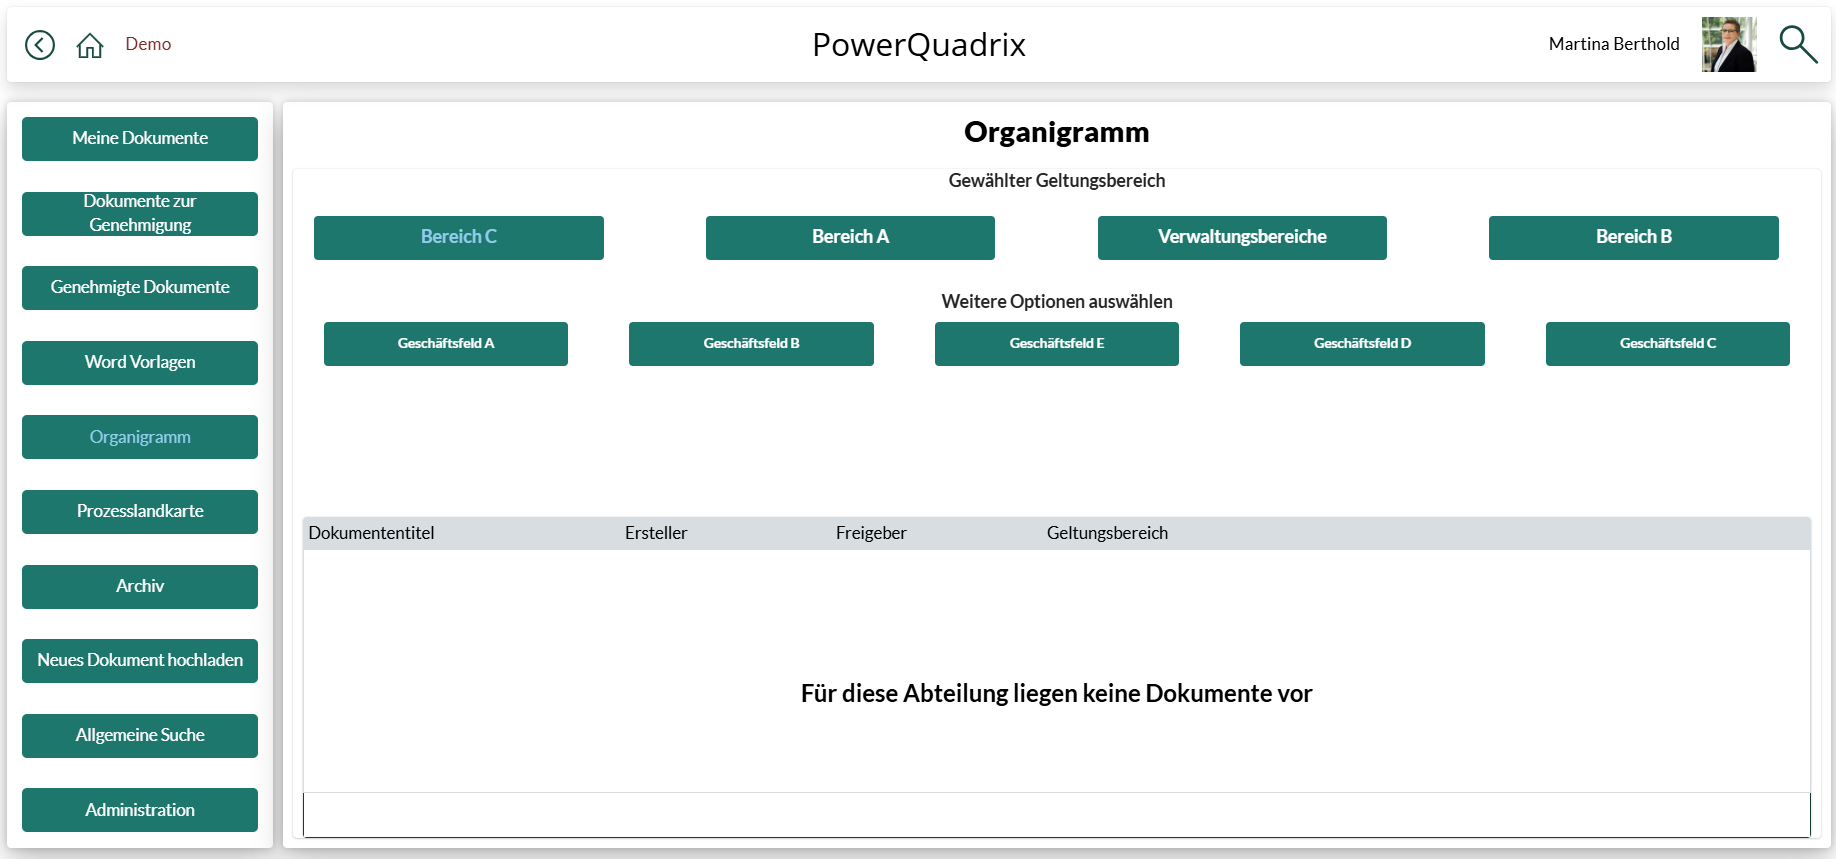Show Genehmigte Dokumente
This screenshot has height=859, width=1836.
coord(140,288)
